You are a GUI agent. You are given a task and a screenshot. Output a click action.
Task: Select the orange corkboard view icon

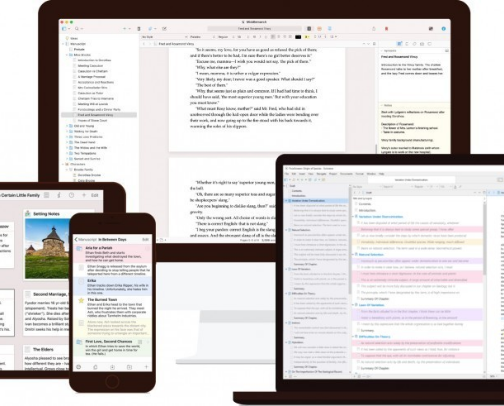(x=319, y=29)
